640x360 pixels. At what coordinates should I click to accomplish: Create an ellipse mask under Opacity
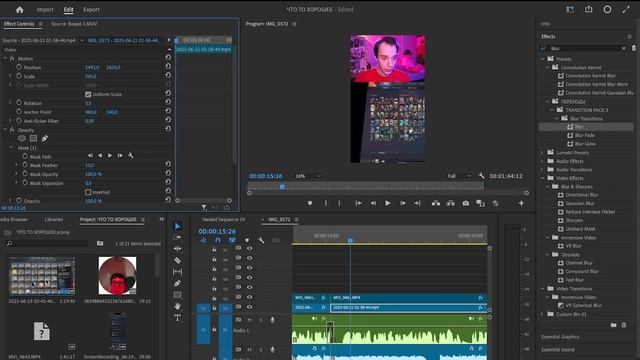click(22, 138)
